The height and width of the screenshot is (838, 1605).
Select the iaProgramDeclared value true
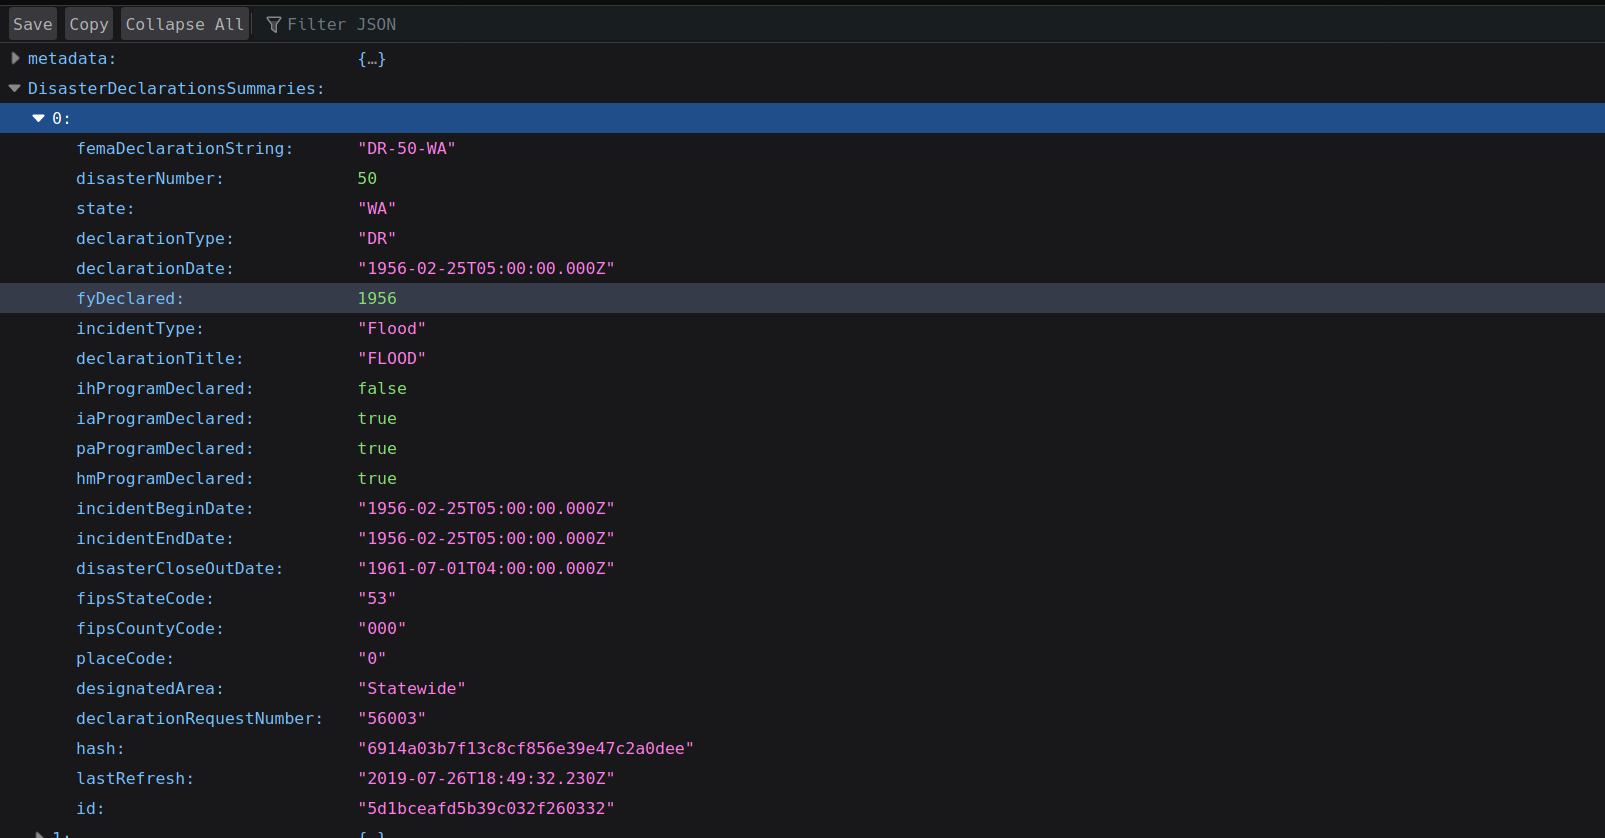click(x=377, y=418)
